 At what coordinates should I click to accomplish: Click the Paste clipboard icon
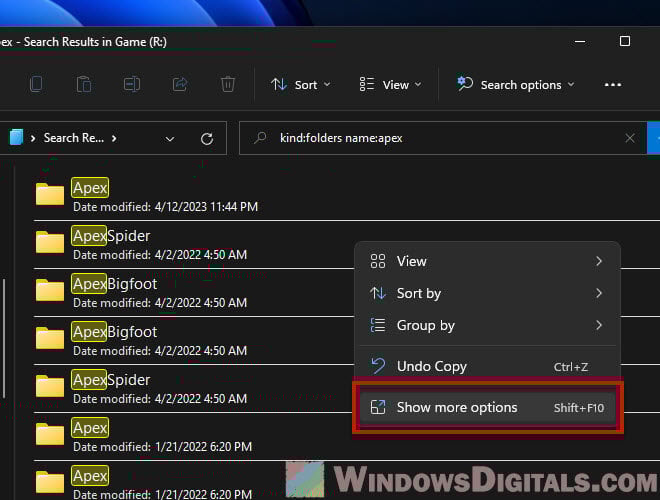click(84, 84)
